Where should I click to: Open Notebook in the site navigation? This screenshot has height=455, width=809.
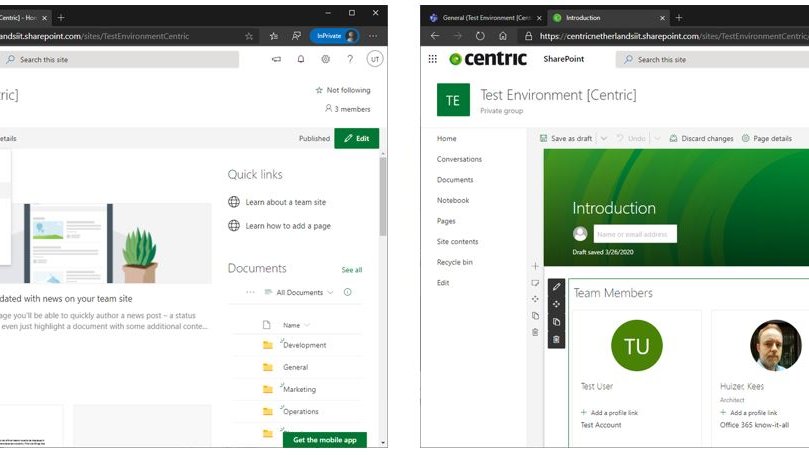(x=452, y=200)
